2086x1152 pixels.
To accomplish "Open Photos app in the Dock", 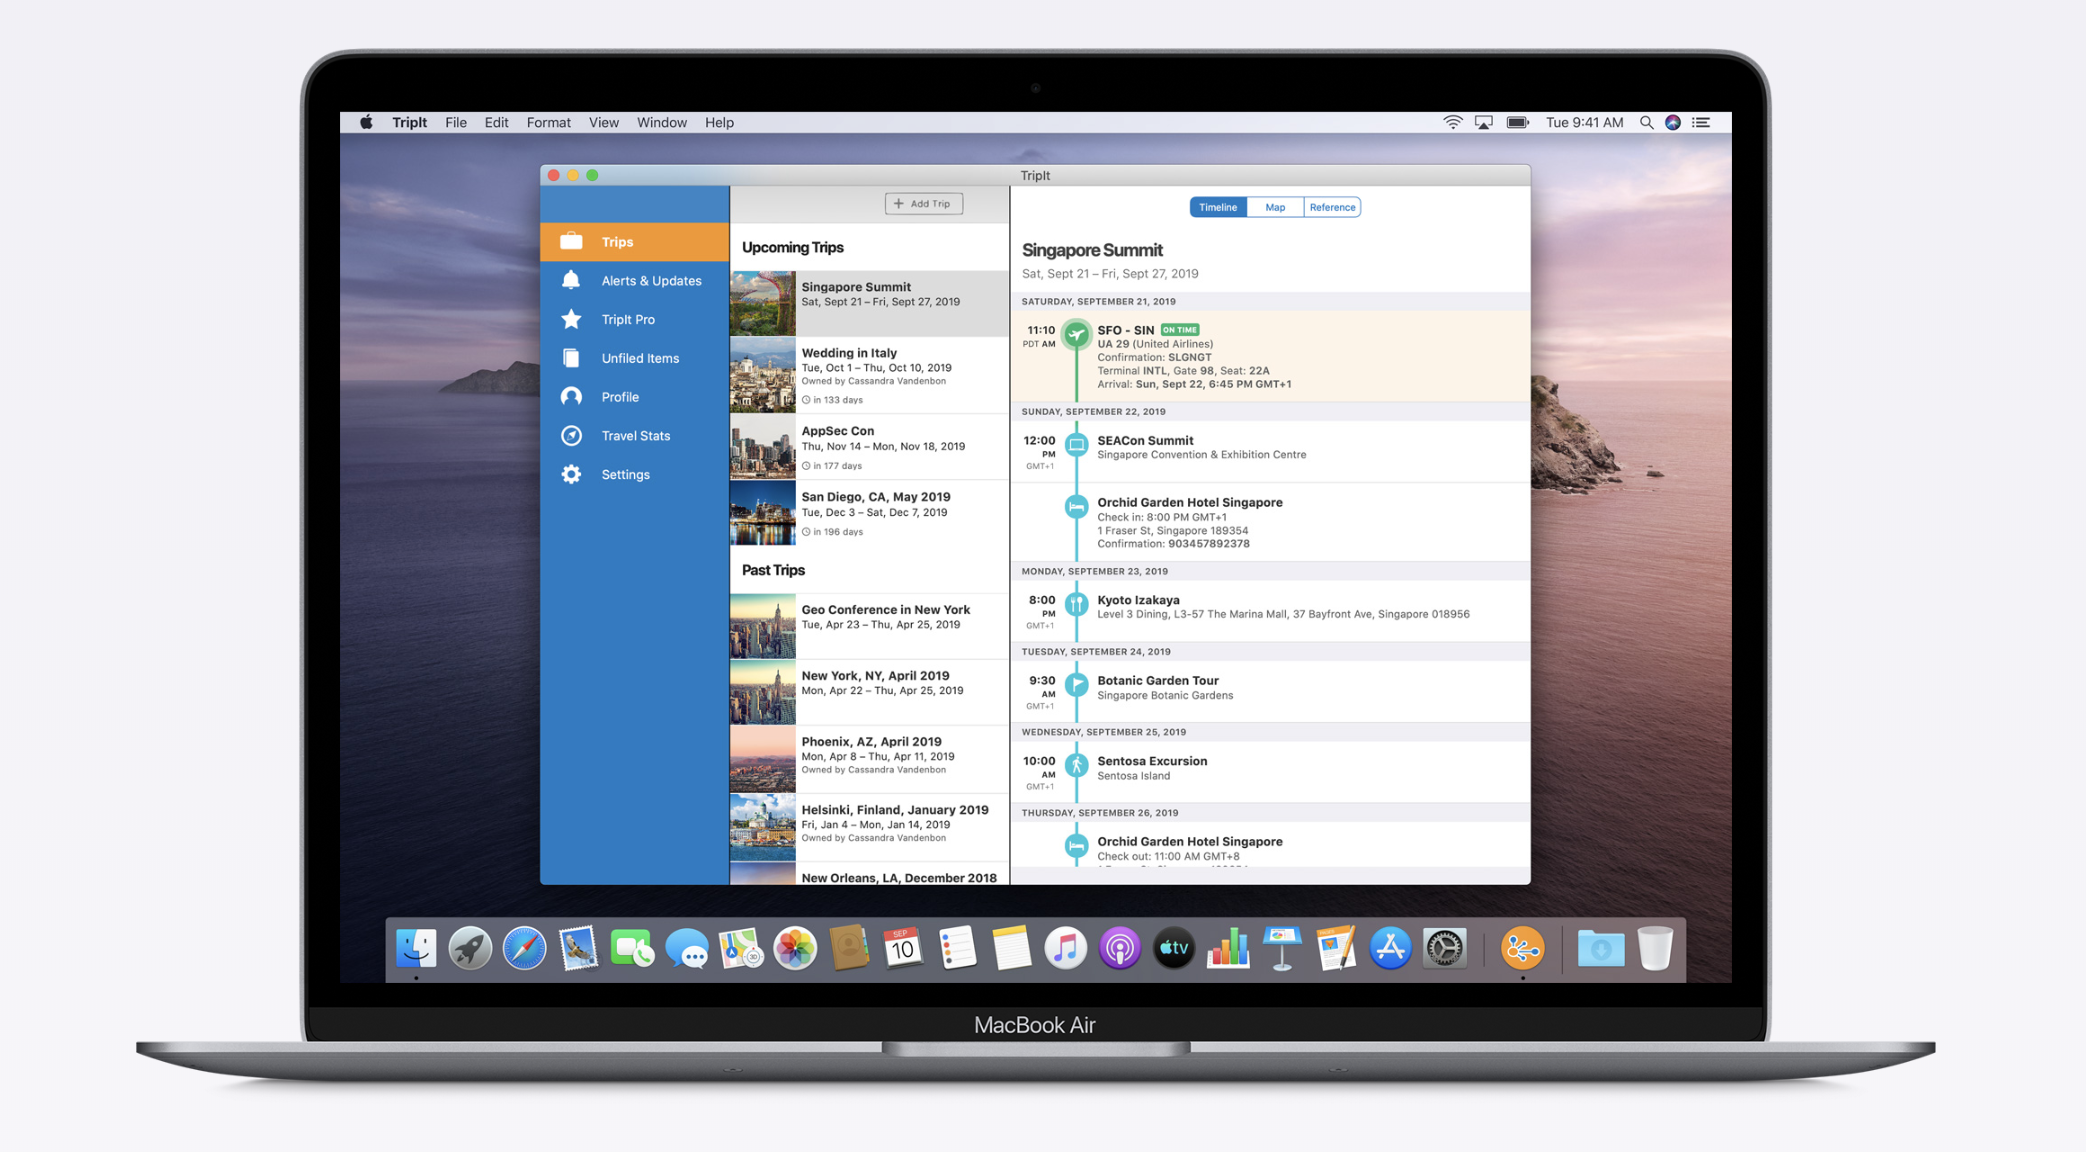I will pos(795,948).
